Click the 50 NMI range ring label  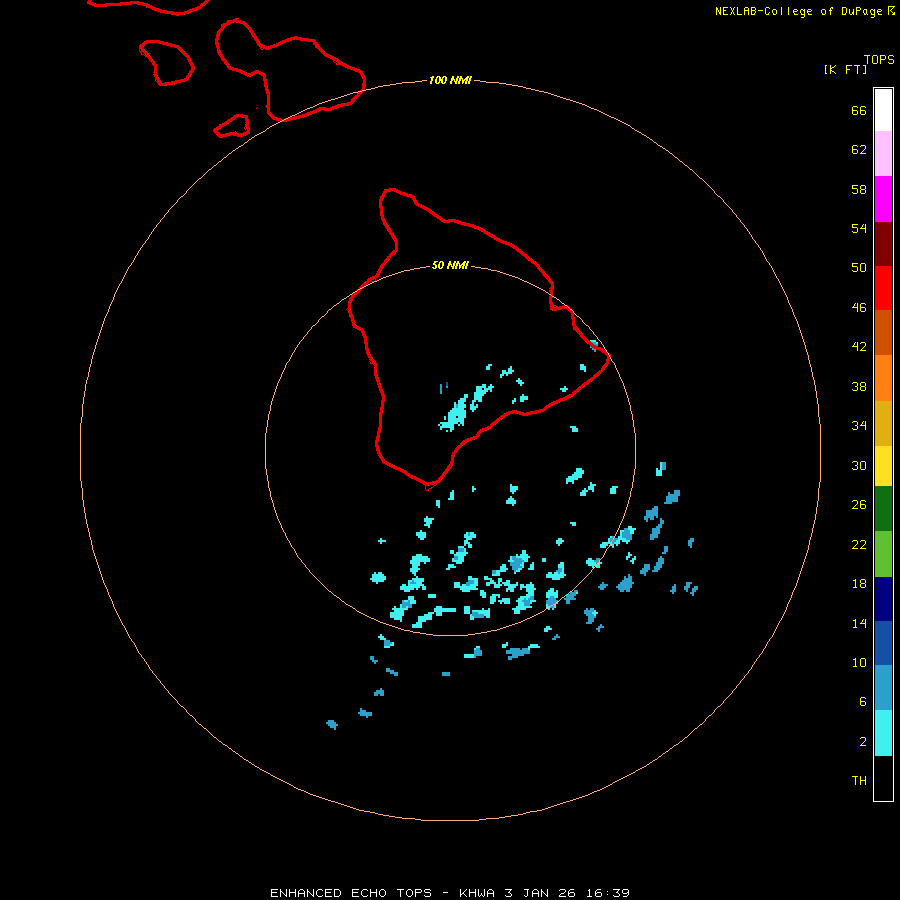pos(450,265)
